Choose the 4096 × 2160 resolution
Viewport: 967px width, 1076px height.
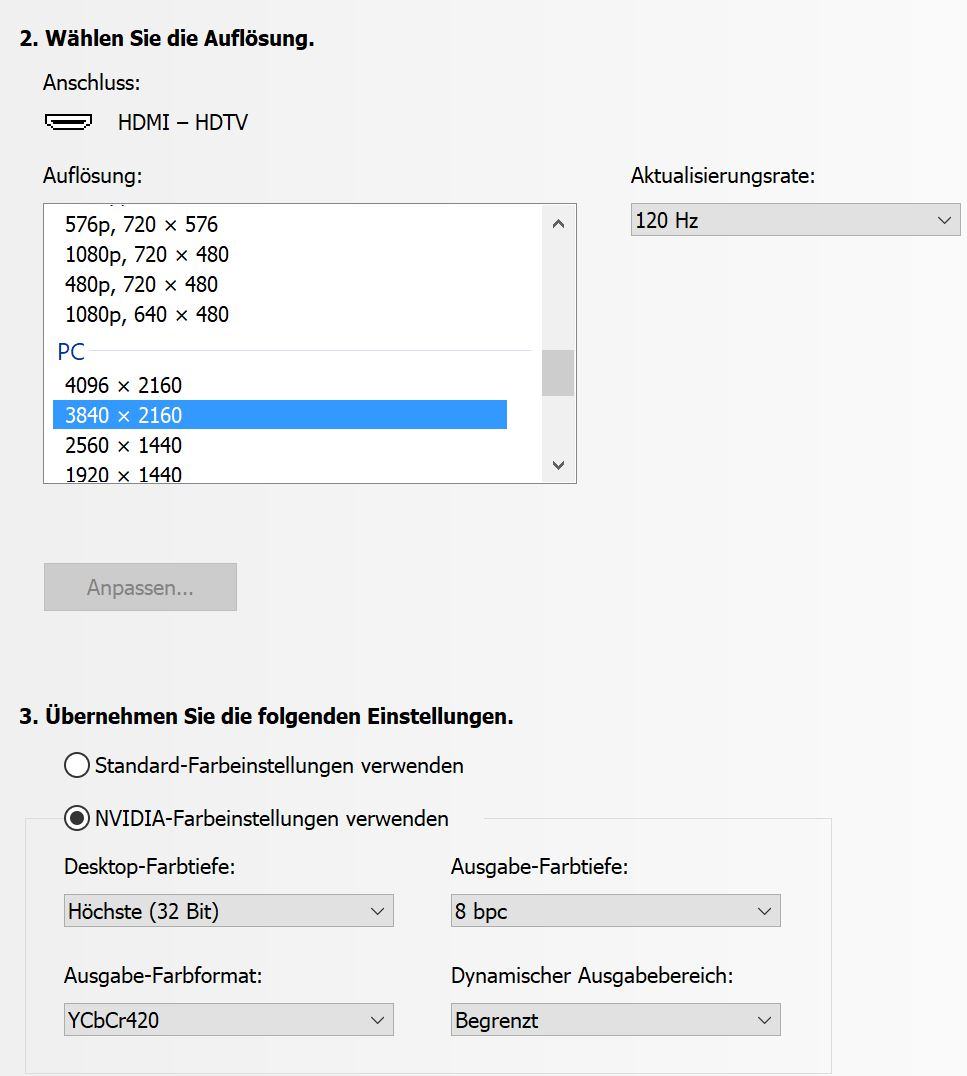tap(280, 385)
